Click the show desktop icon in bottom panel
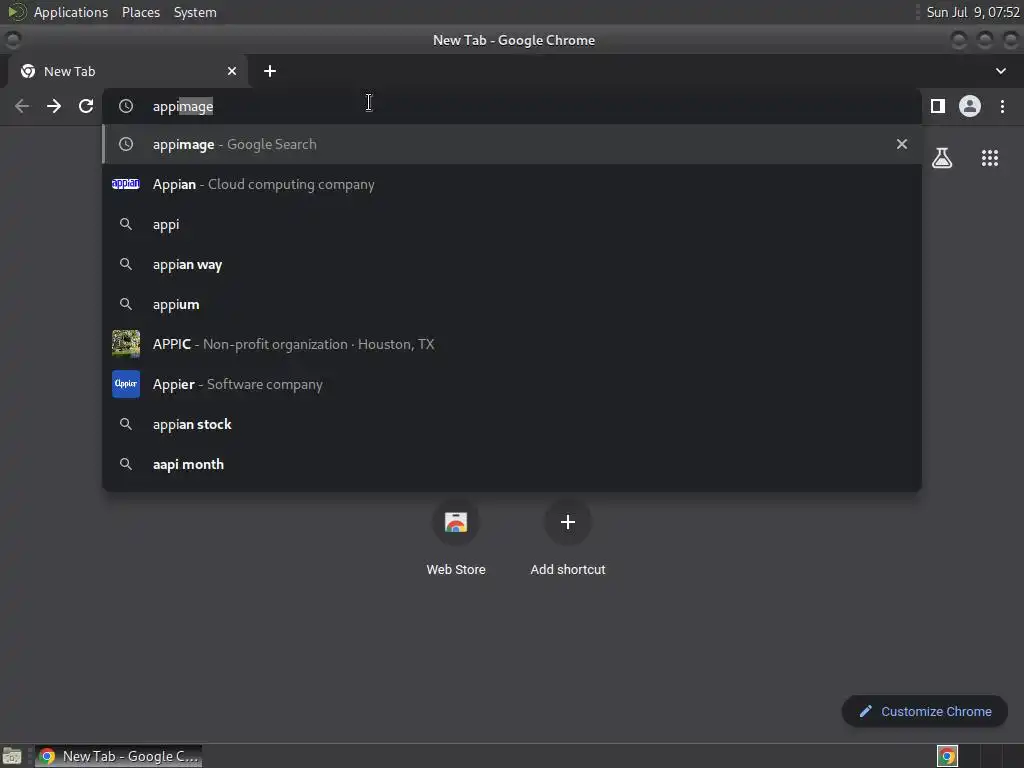The height and width of the screenshot is (768, 1024). click(12, 756)
